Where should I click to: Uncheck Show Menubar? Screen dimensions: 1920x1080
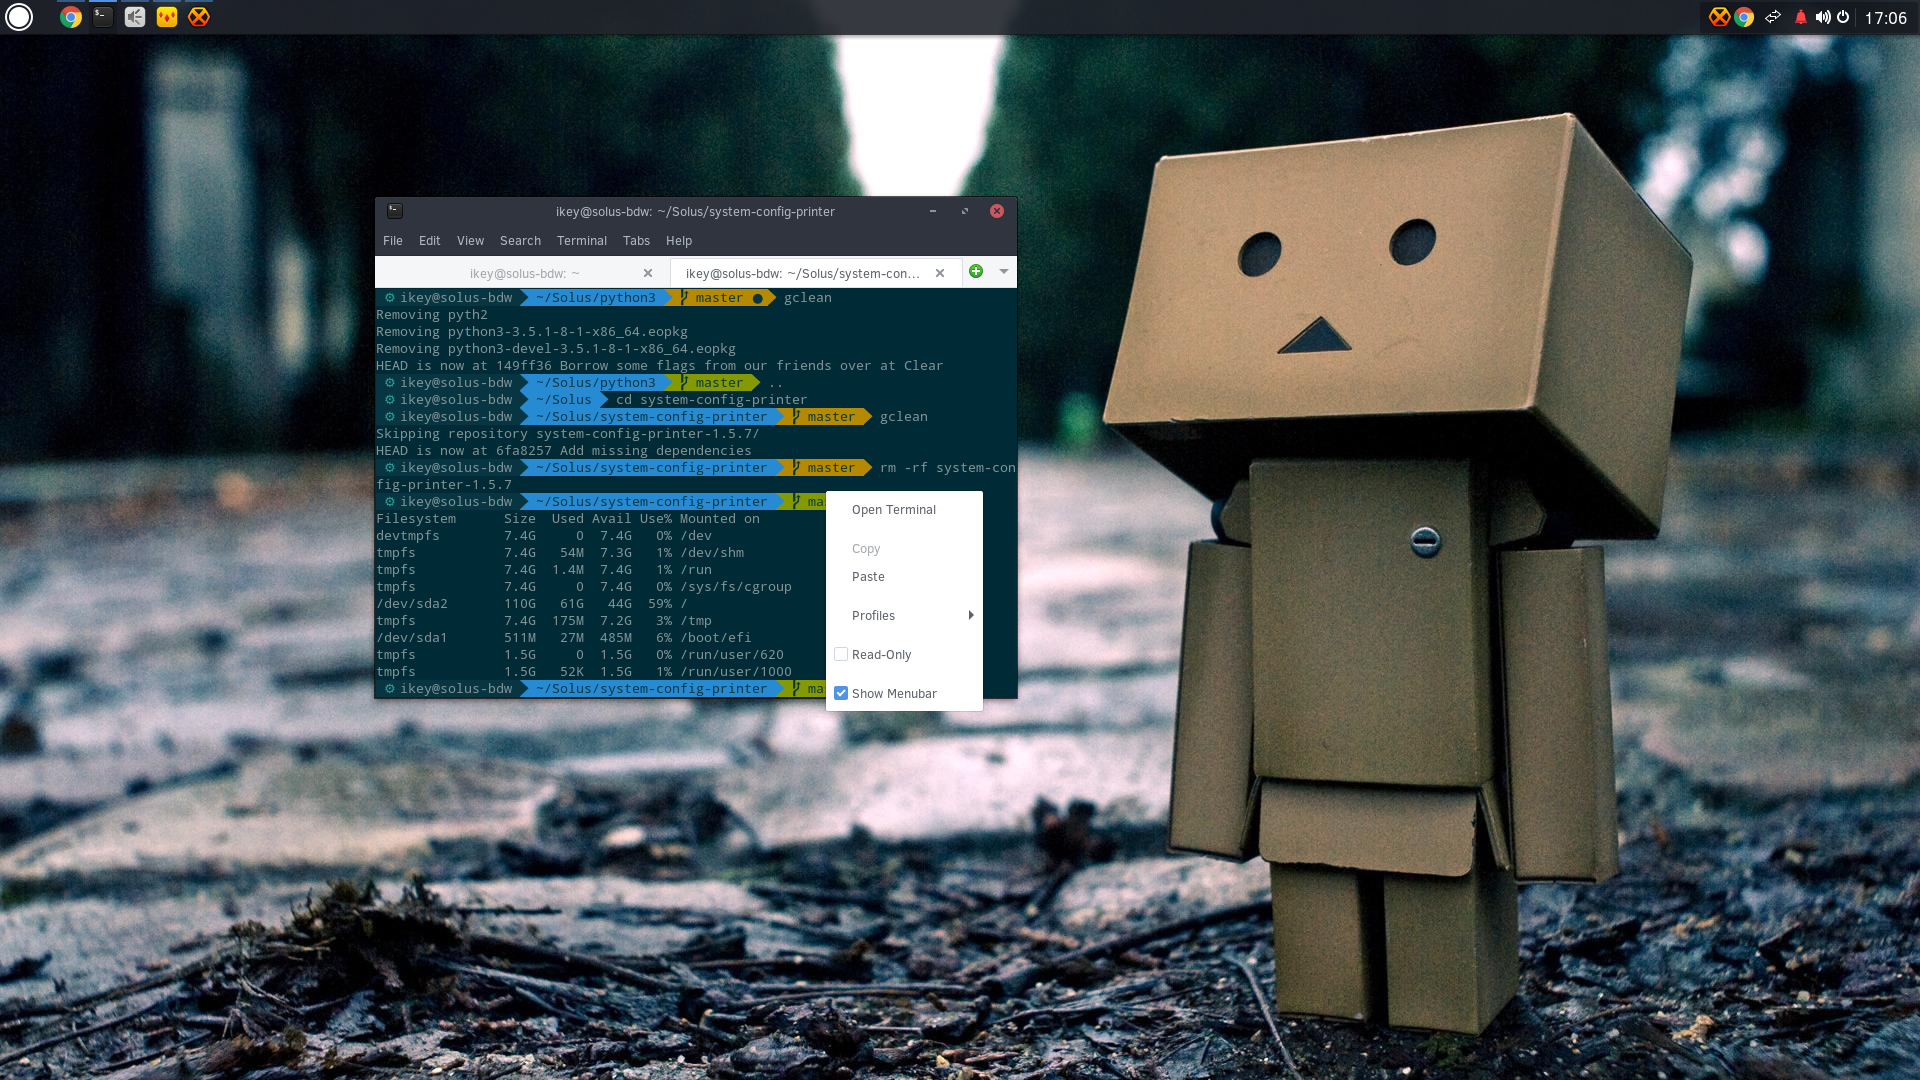(841, 694)
